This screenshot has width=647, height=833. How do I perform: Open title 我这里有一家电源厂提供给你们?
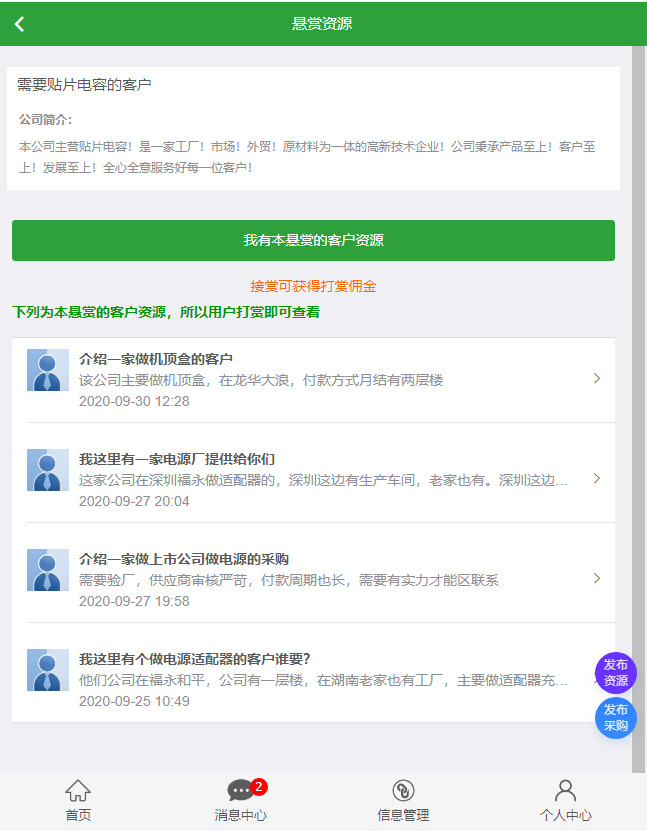[177, 459]
